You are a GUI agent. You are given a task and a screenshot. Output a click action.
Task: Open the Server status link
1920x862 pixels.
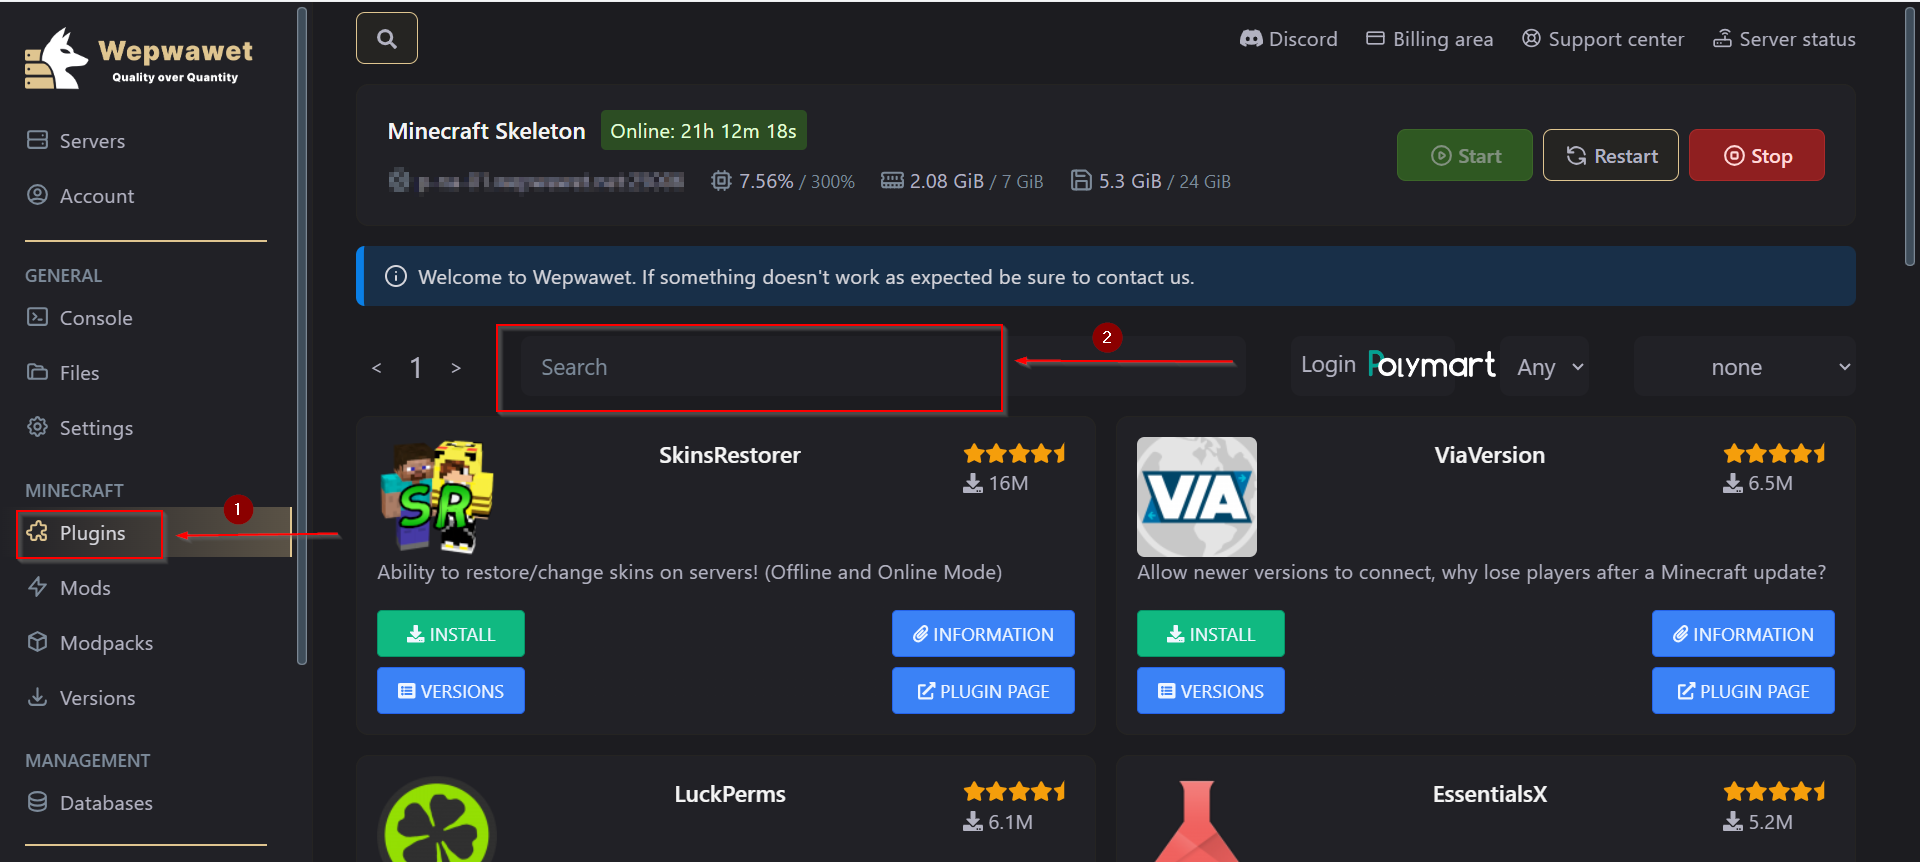pyautogui.click(x=1784, y=39)
